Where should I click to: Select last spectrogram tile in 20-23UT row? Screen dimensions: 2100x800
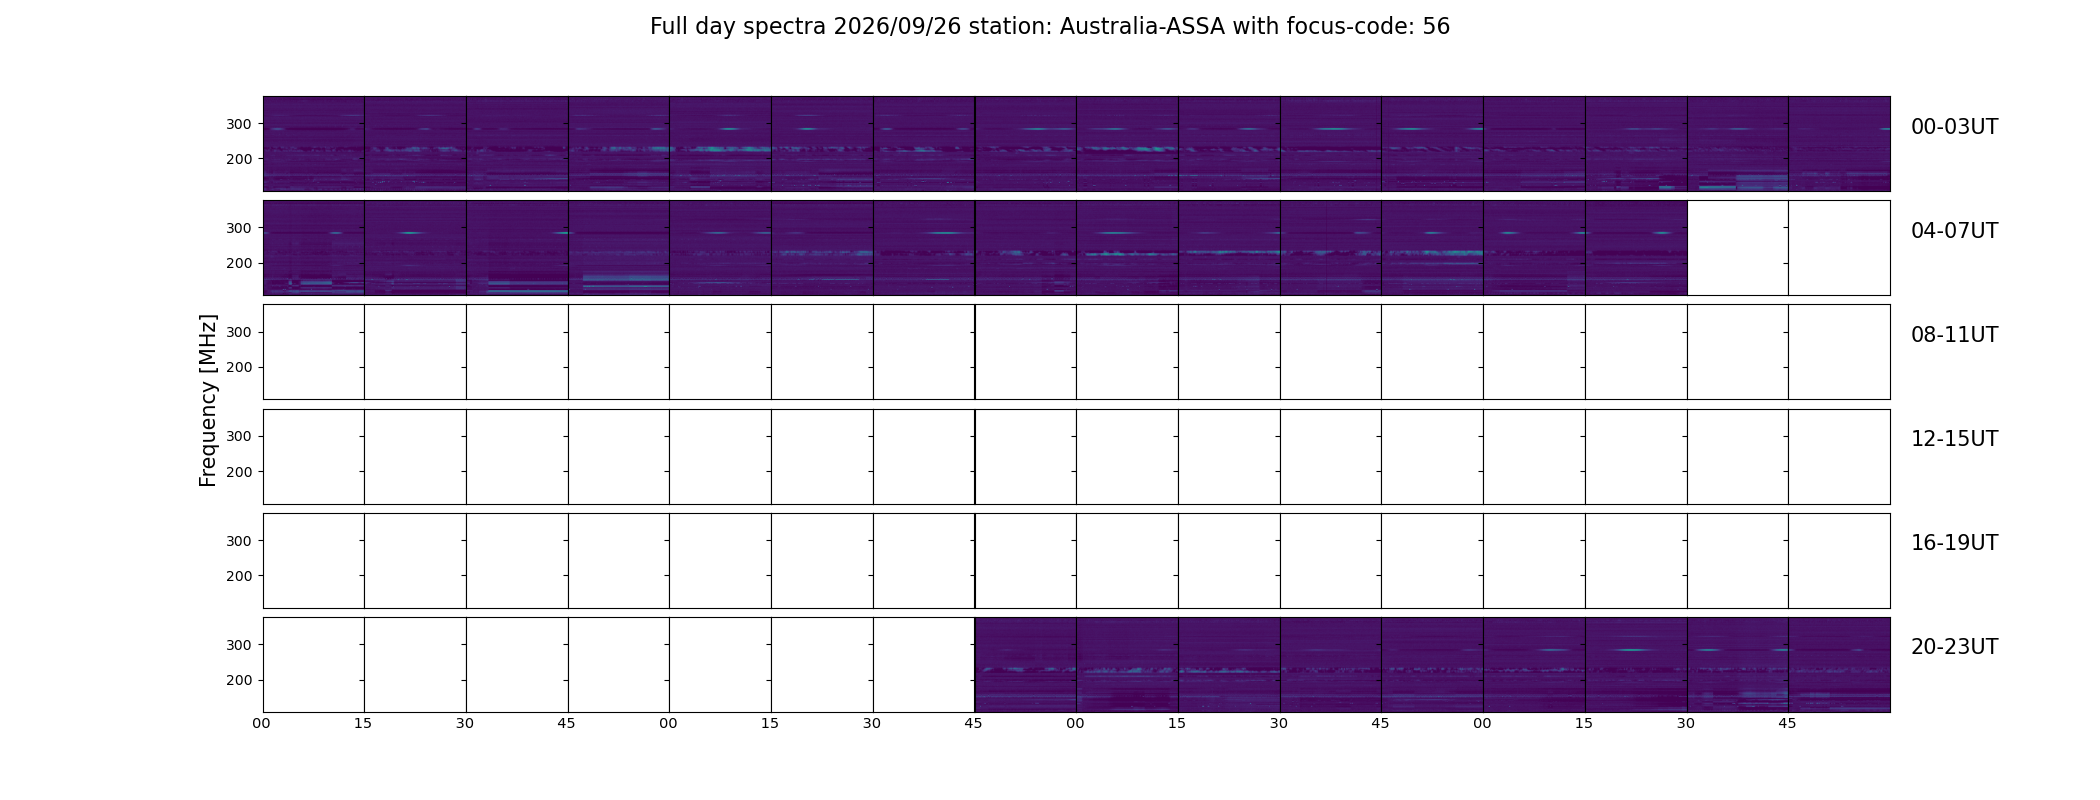pyautogui.click(x=1839, y=665)
